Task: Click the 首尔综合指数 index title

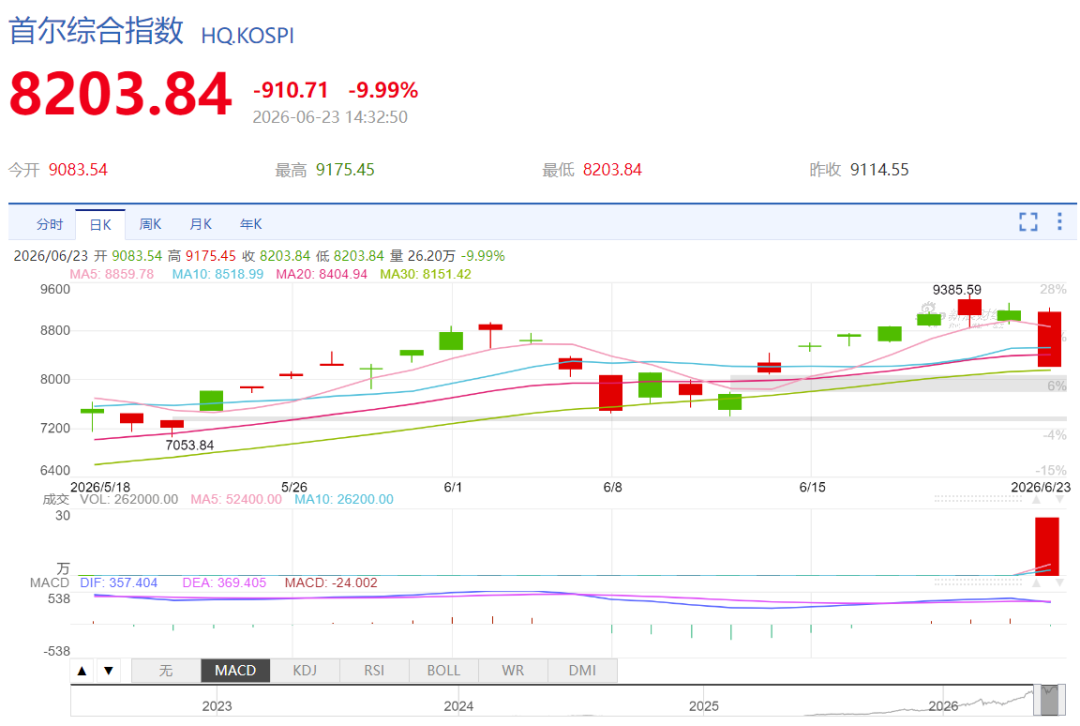Action: pyautogui.click(x=96, y=31)
